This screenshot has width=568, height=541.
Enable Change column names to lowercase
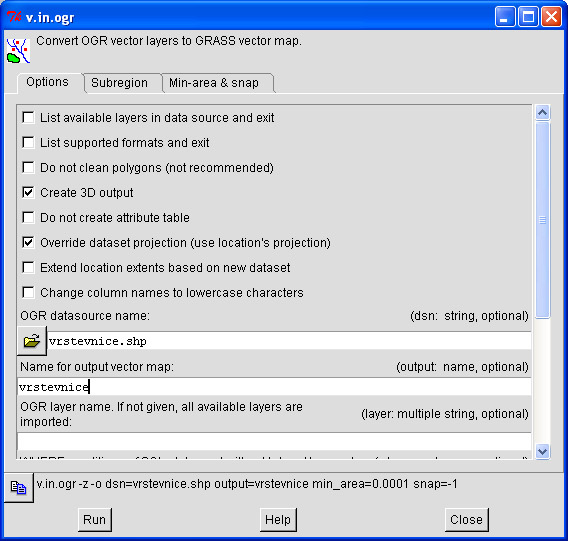(28, 292)
